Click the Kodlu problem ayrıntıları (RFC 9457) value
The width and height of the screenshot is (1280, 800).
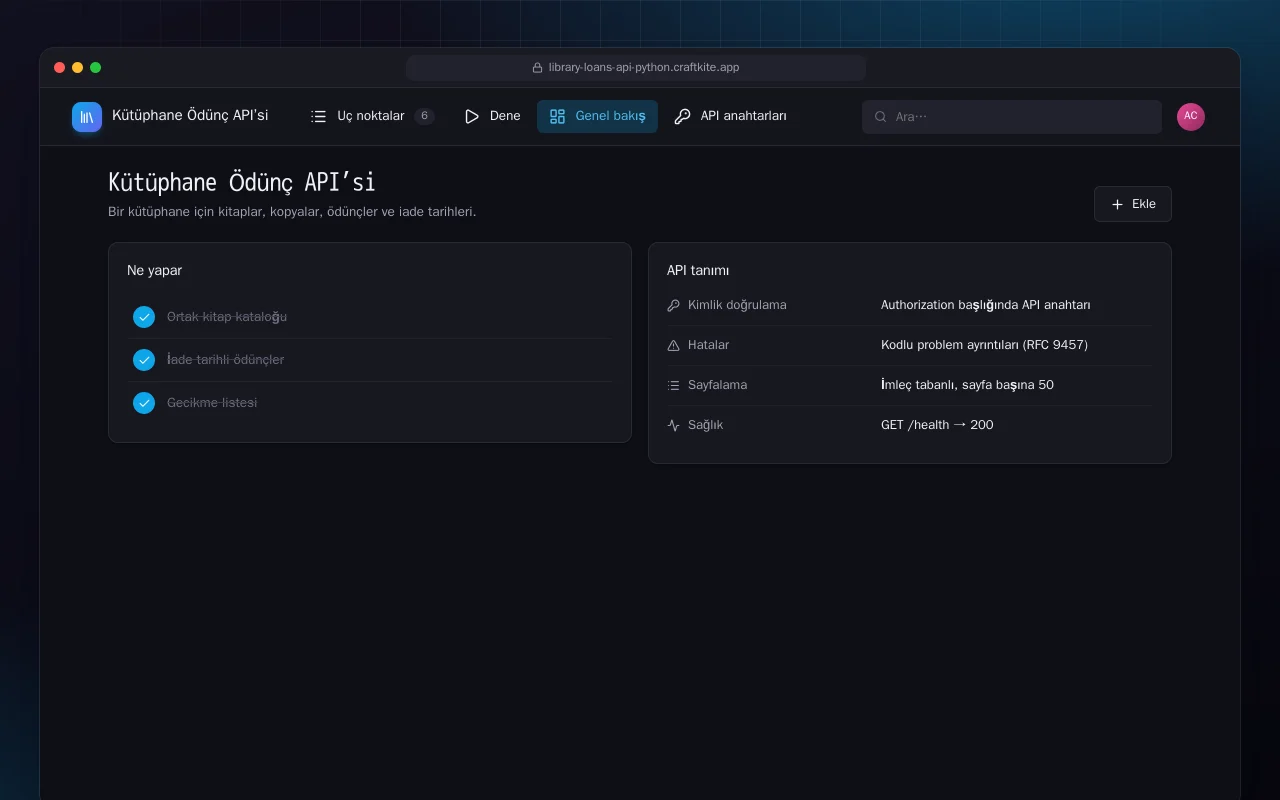click(x=984, y=345)
